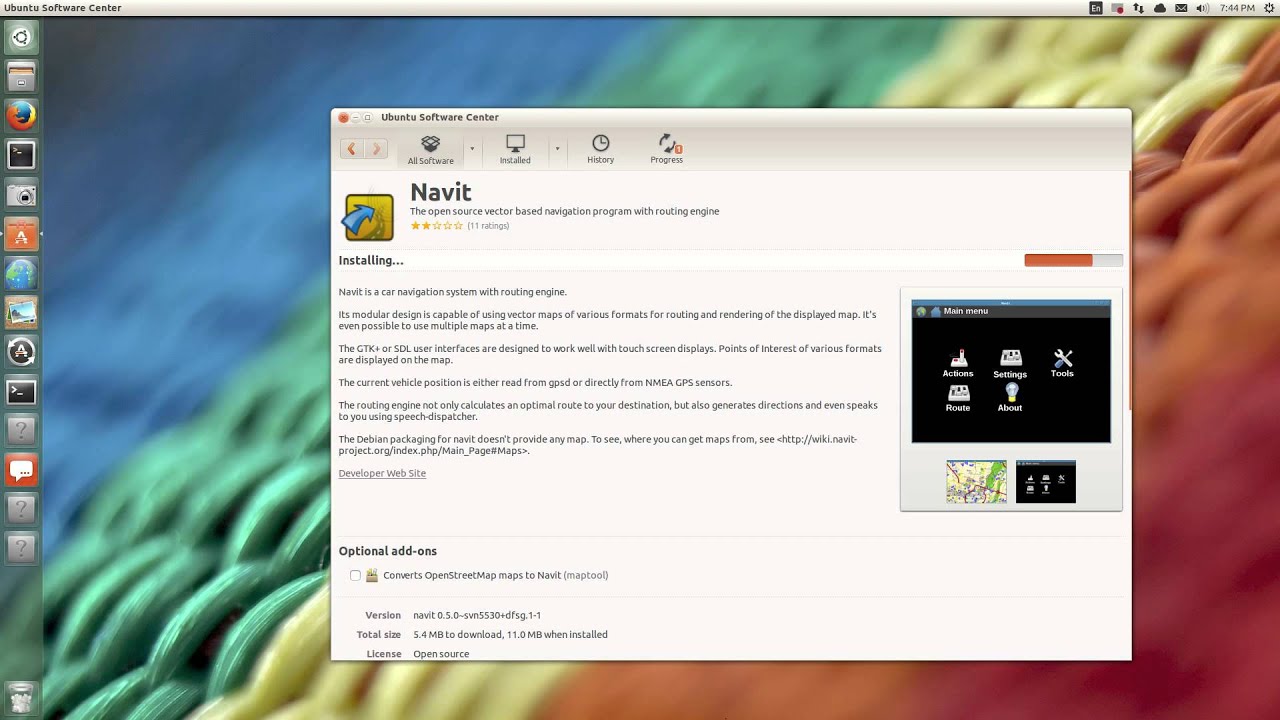Open the All Software section
The width and height of the screenshot is (1280, 720).
(430, 150)
